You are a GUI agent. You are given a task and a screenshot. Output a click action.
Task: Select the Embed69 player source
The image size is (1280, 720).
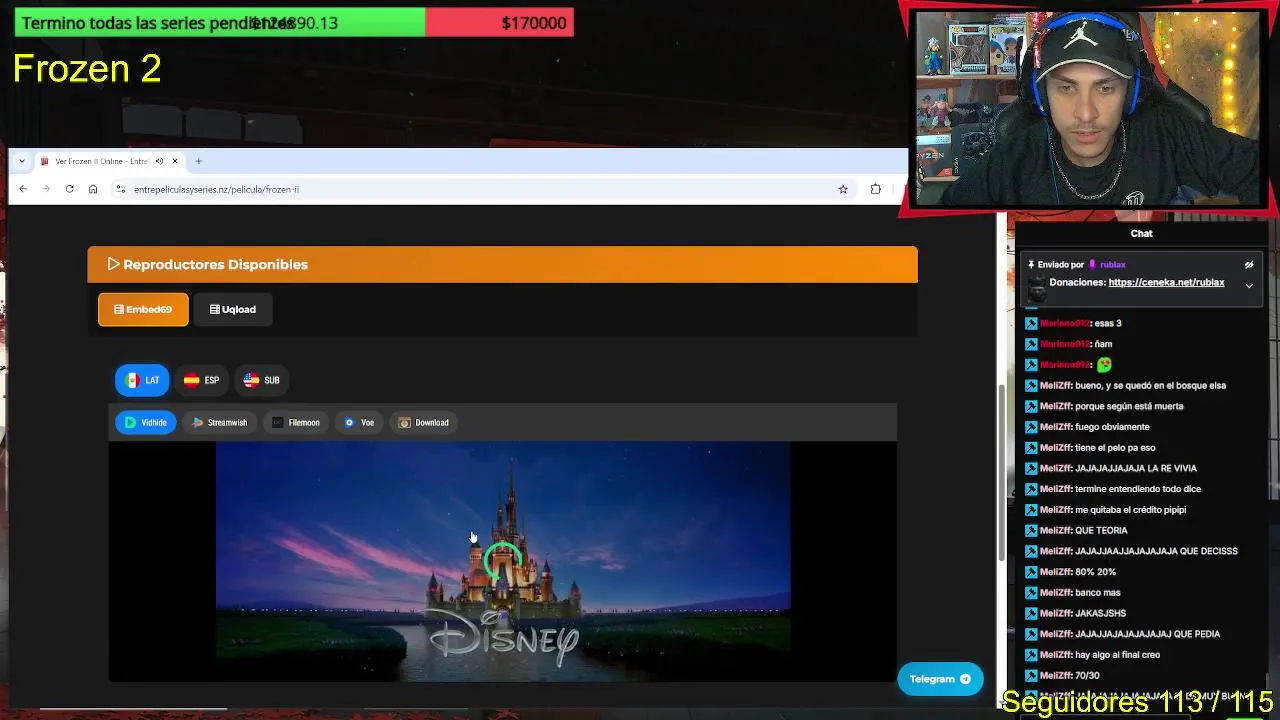click(x=143, y=310)
